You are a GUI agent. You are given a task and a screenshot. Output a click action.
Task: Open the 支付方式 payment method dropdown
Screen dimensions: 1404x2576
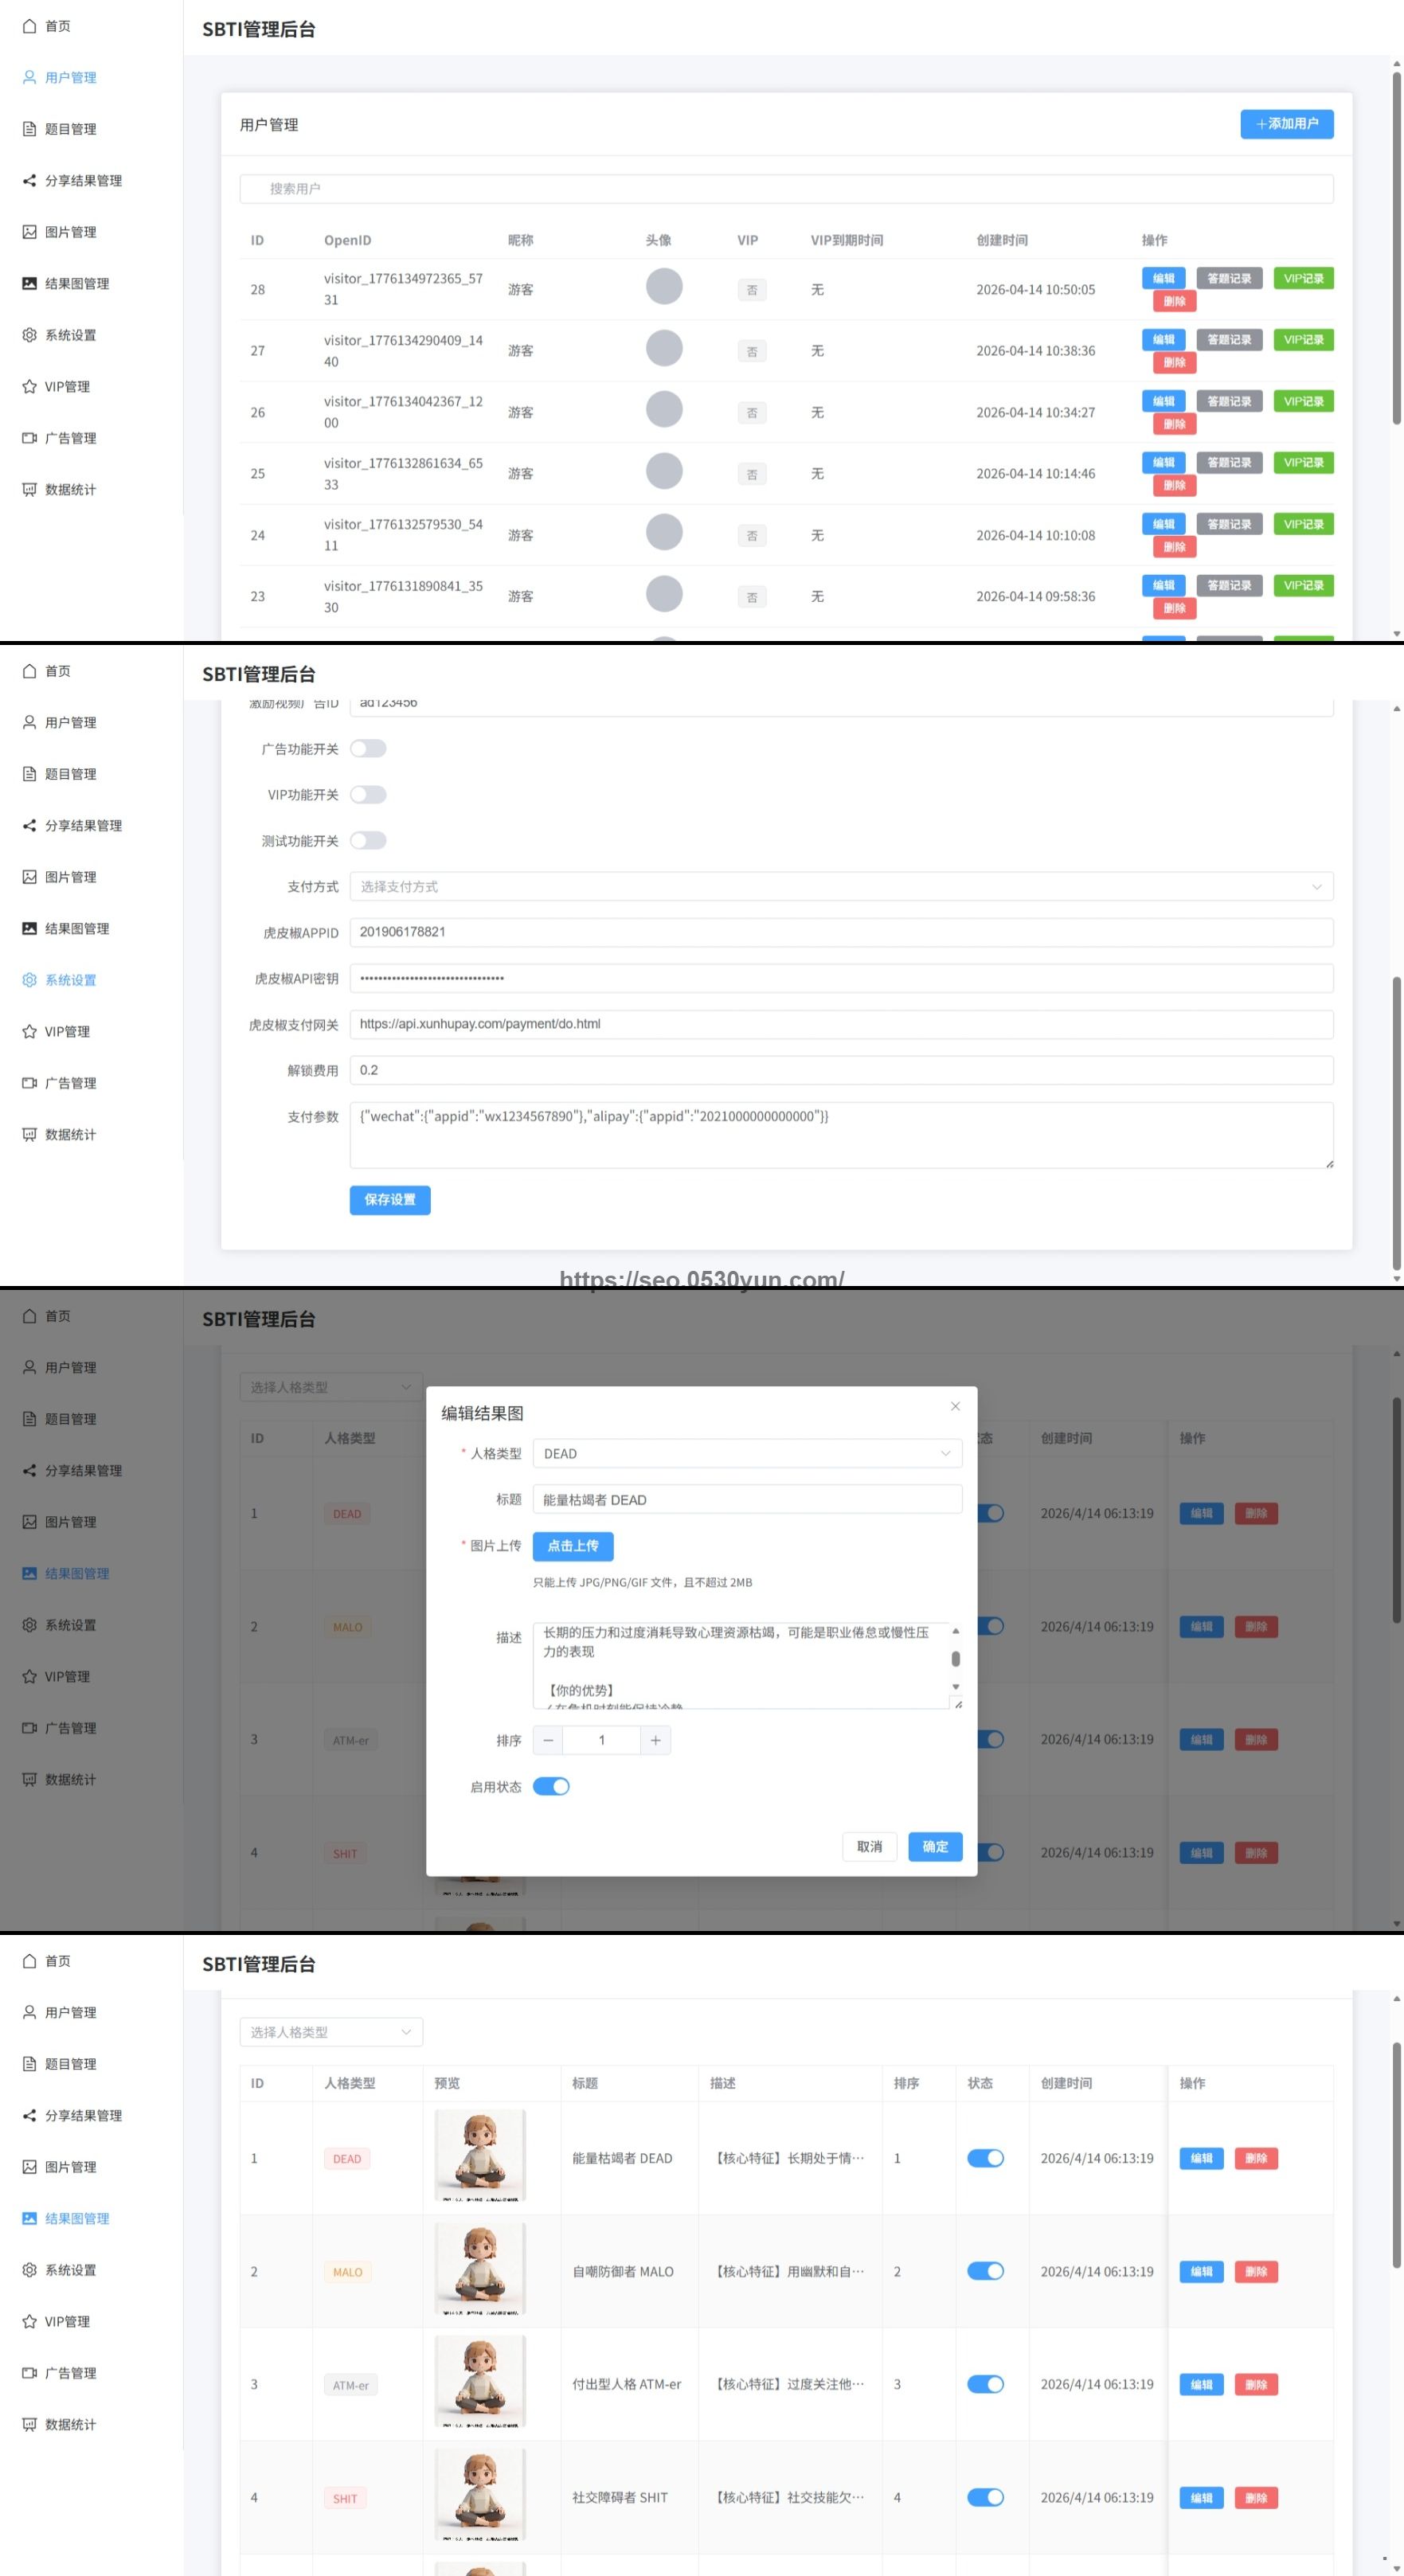(x=841, y=887)
